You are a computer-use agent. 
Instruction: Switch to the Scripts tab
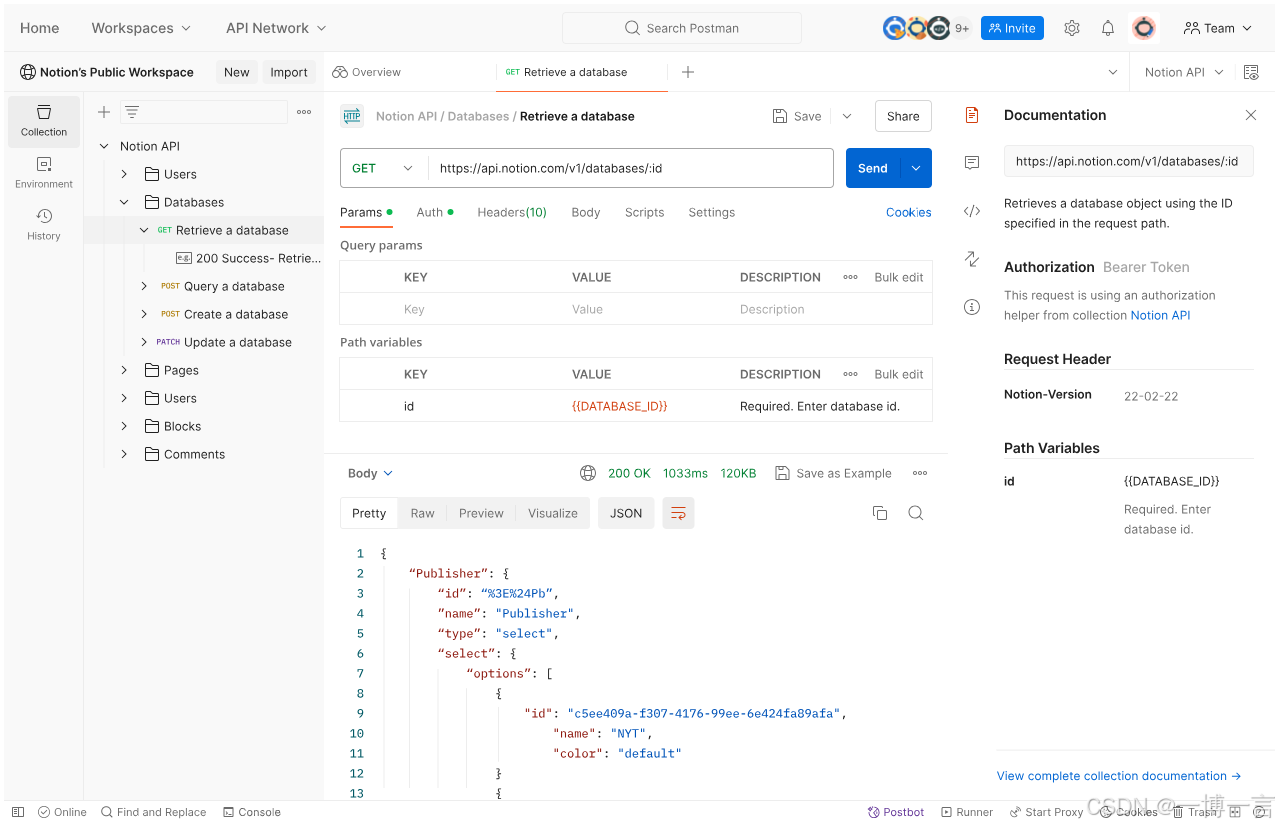[x=644, y=212]
